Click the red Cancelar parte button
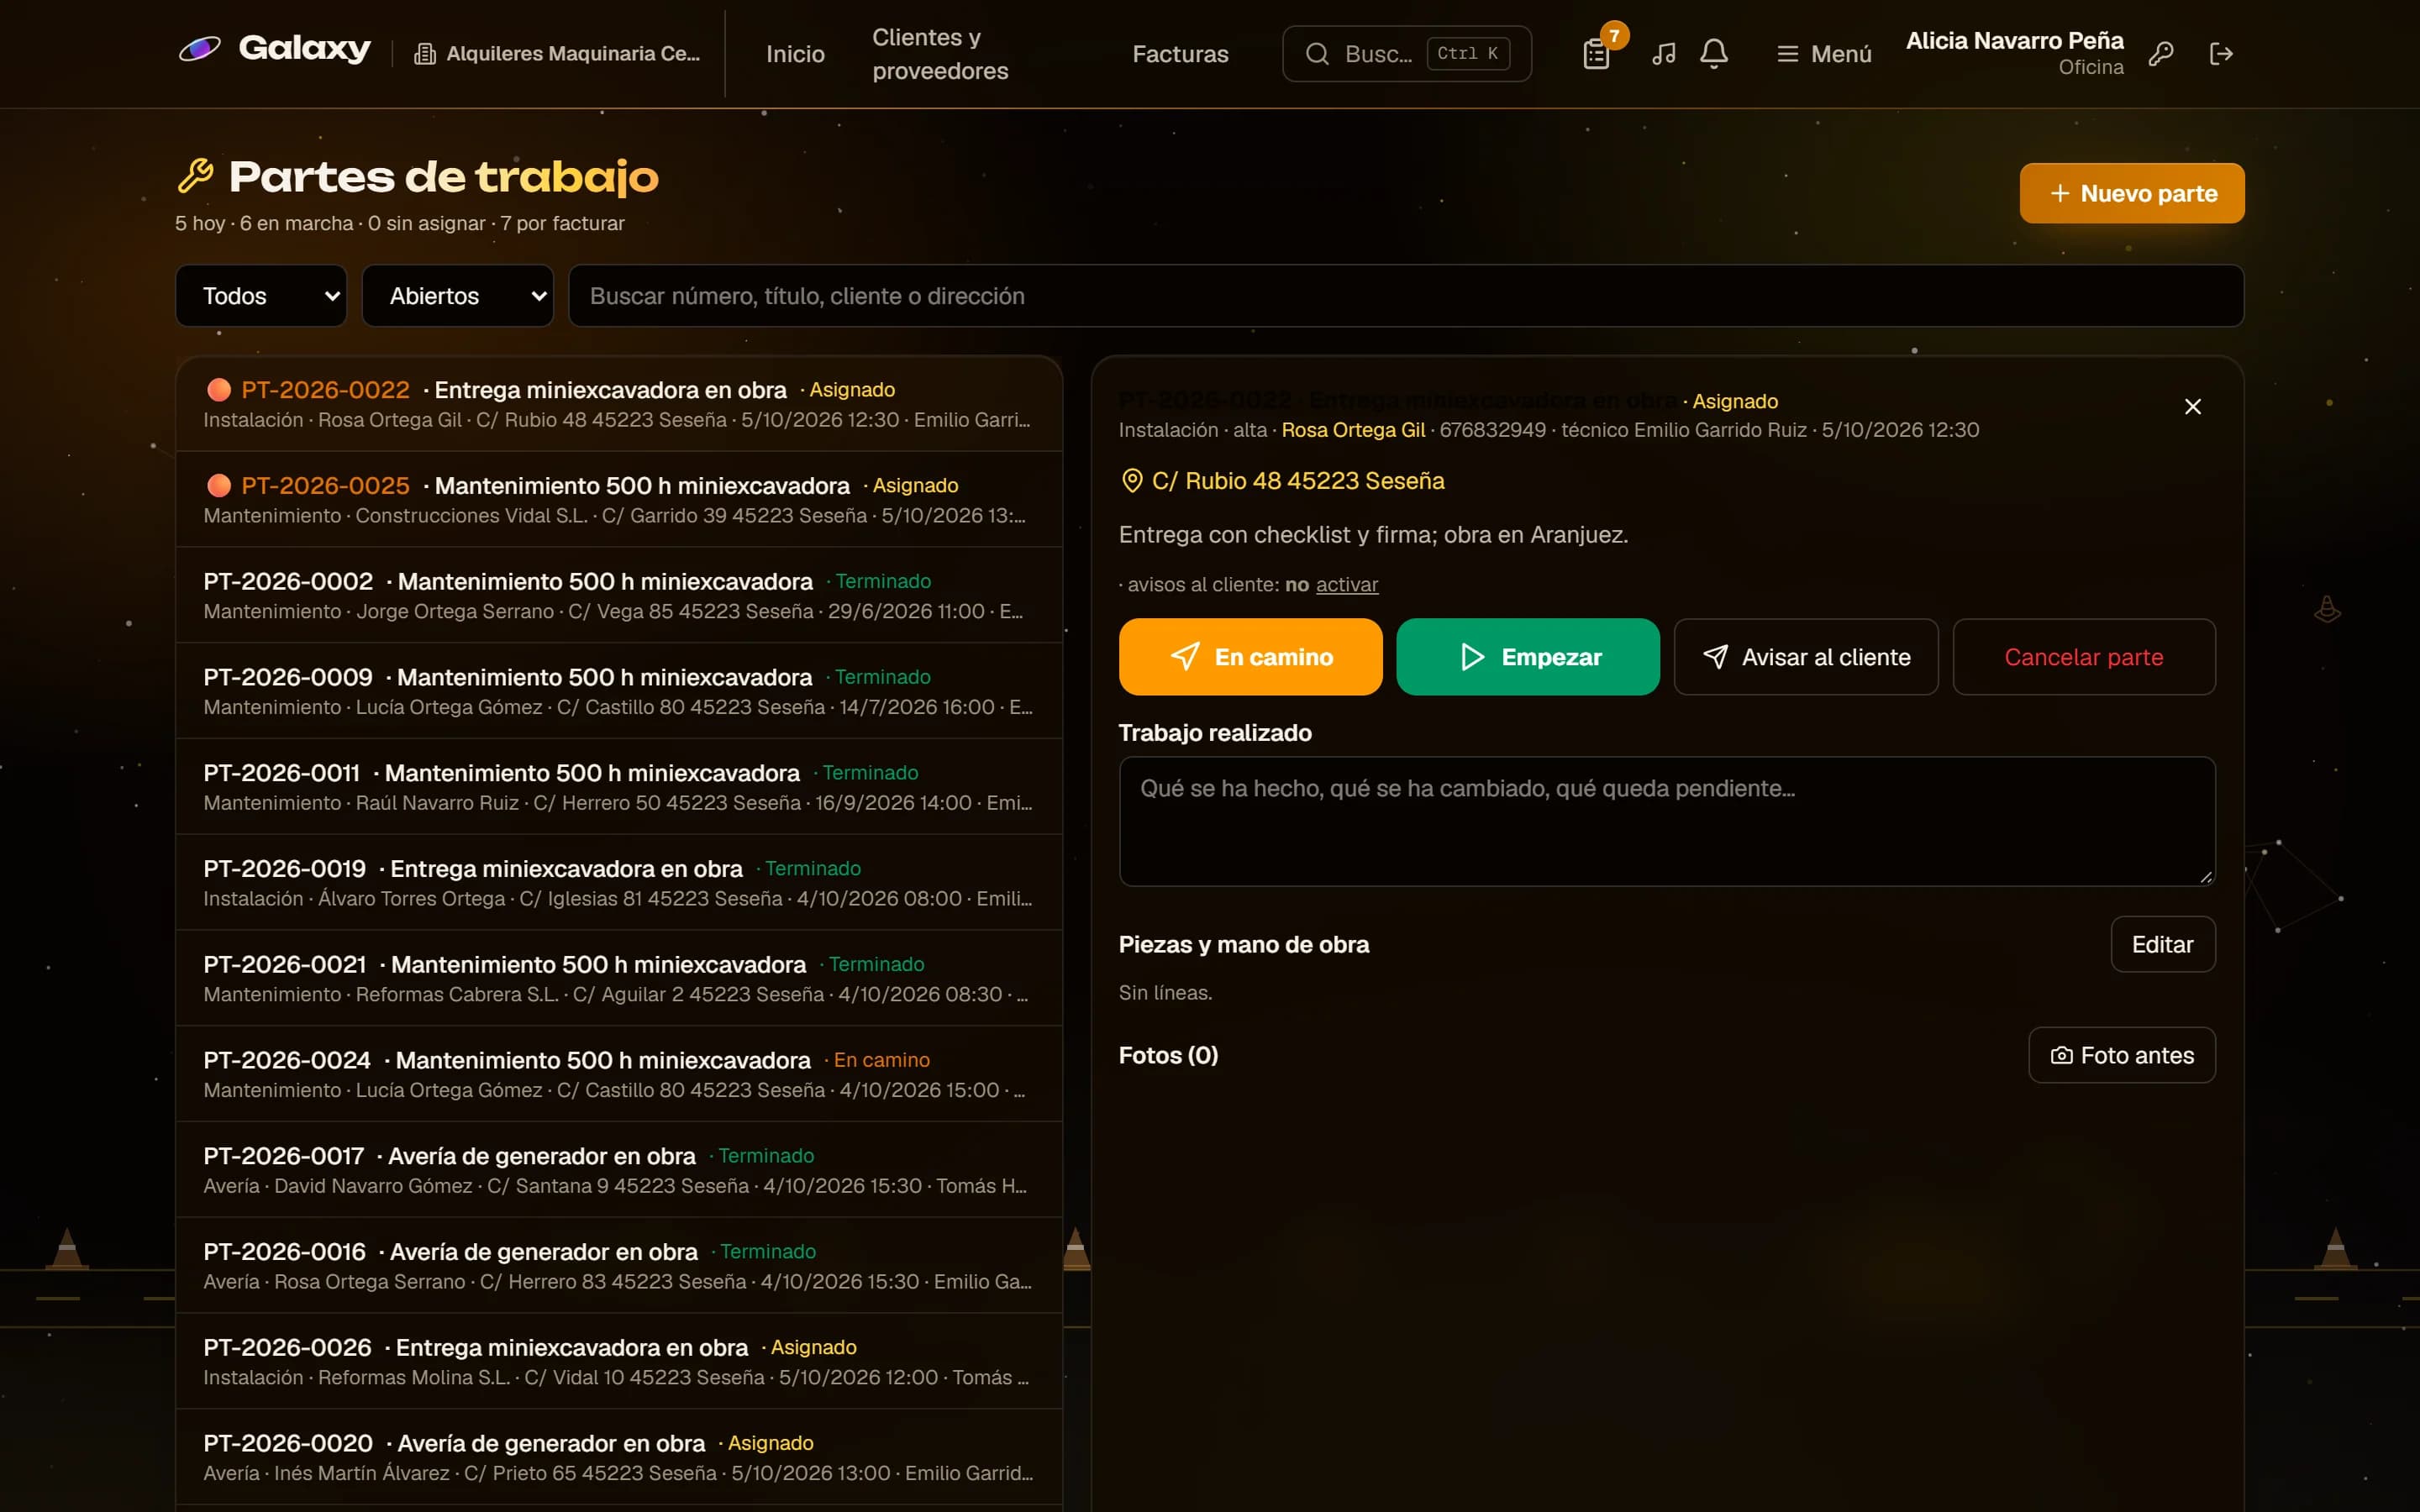 click(x=2084, y=657)
